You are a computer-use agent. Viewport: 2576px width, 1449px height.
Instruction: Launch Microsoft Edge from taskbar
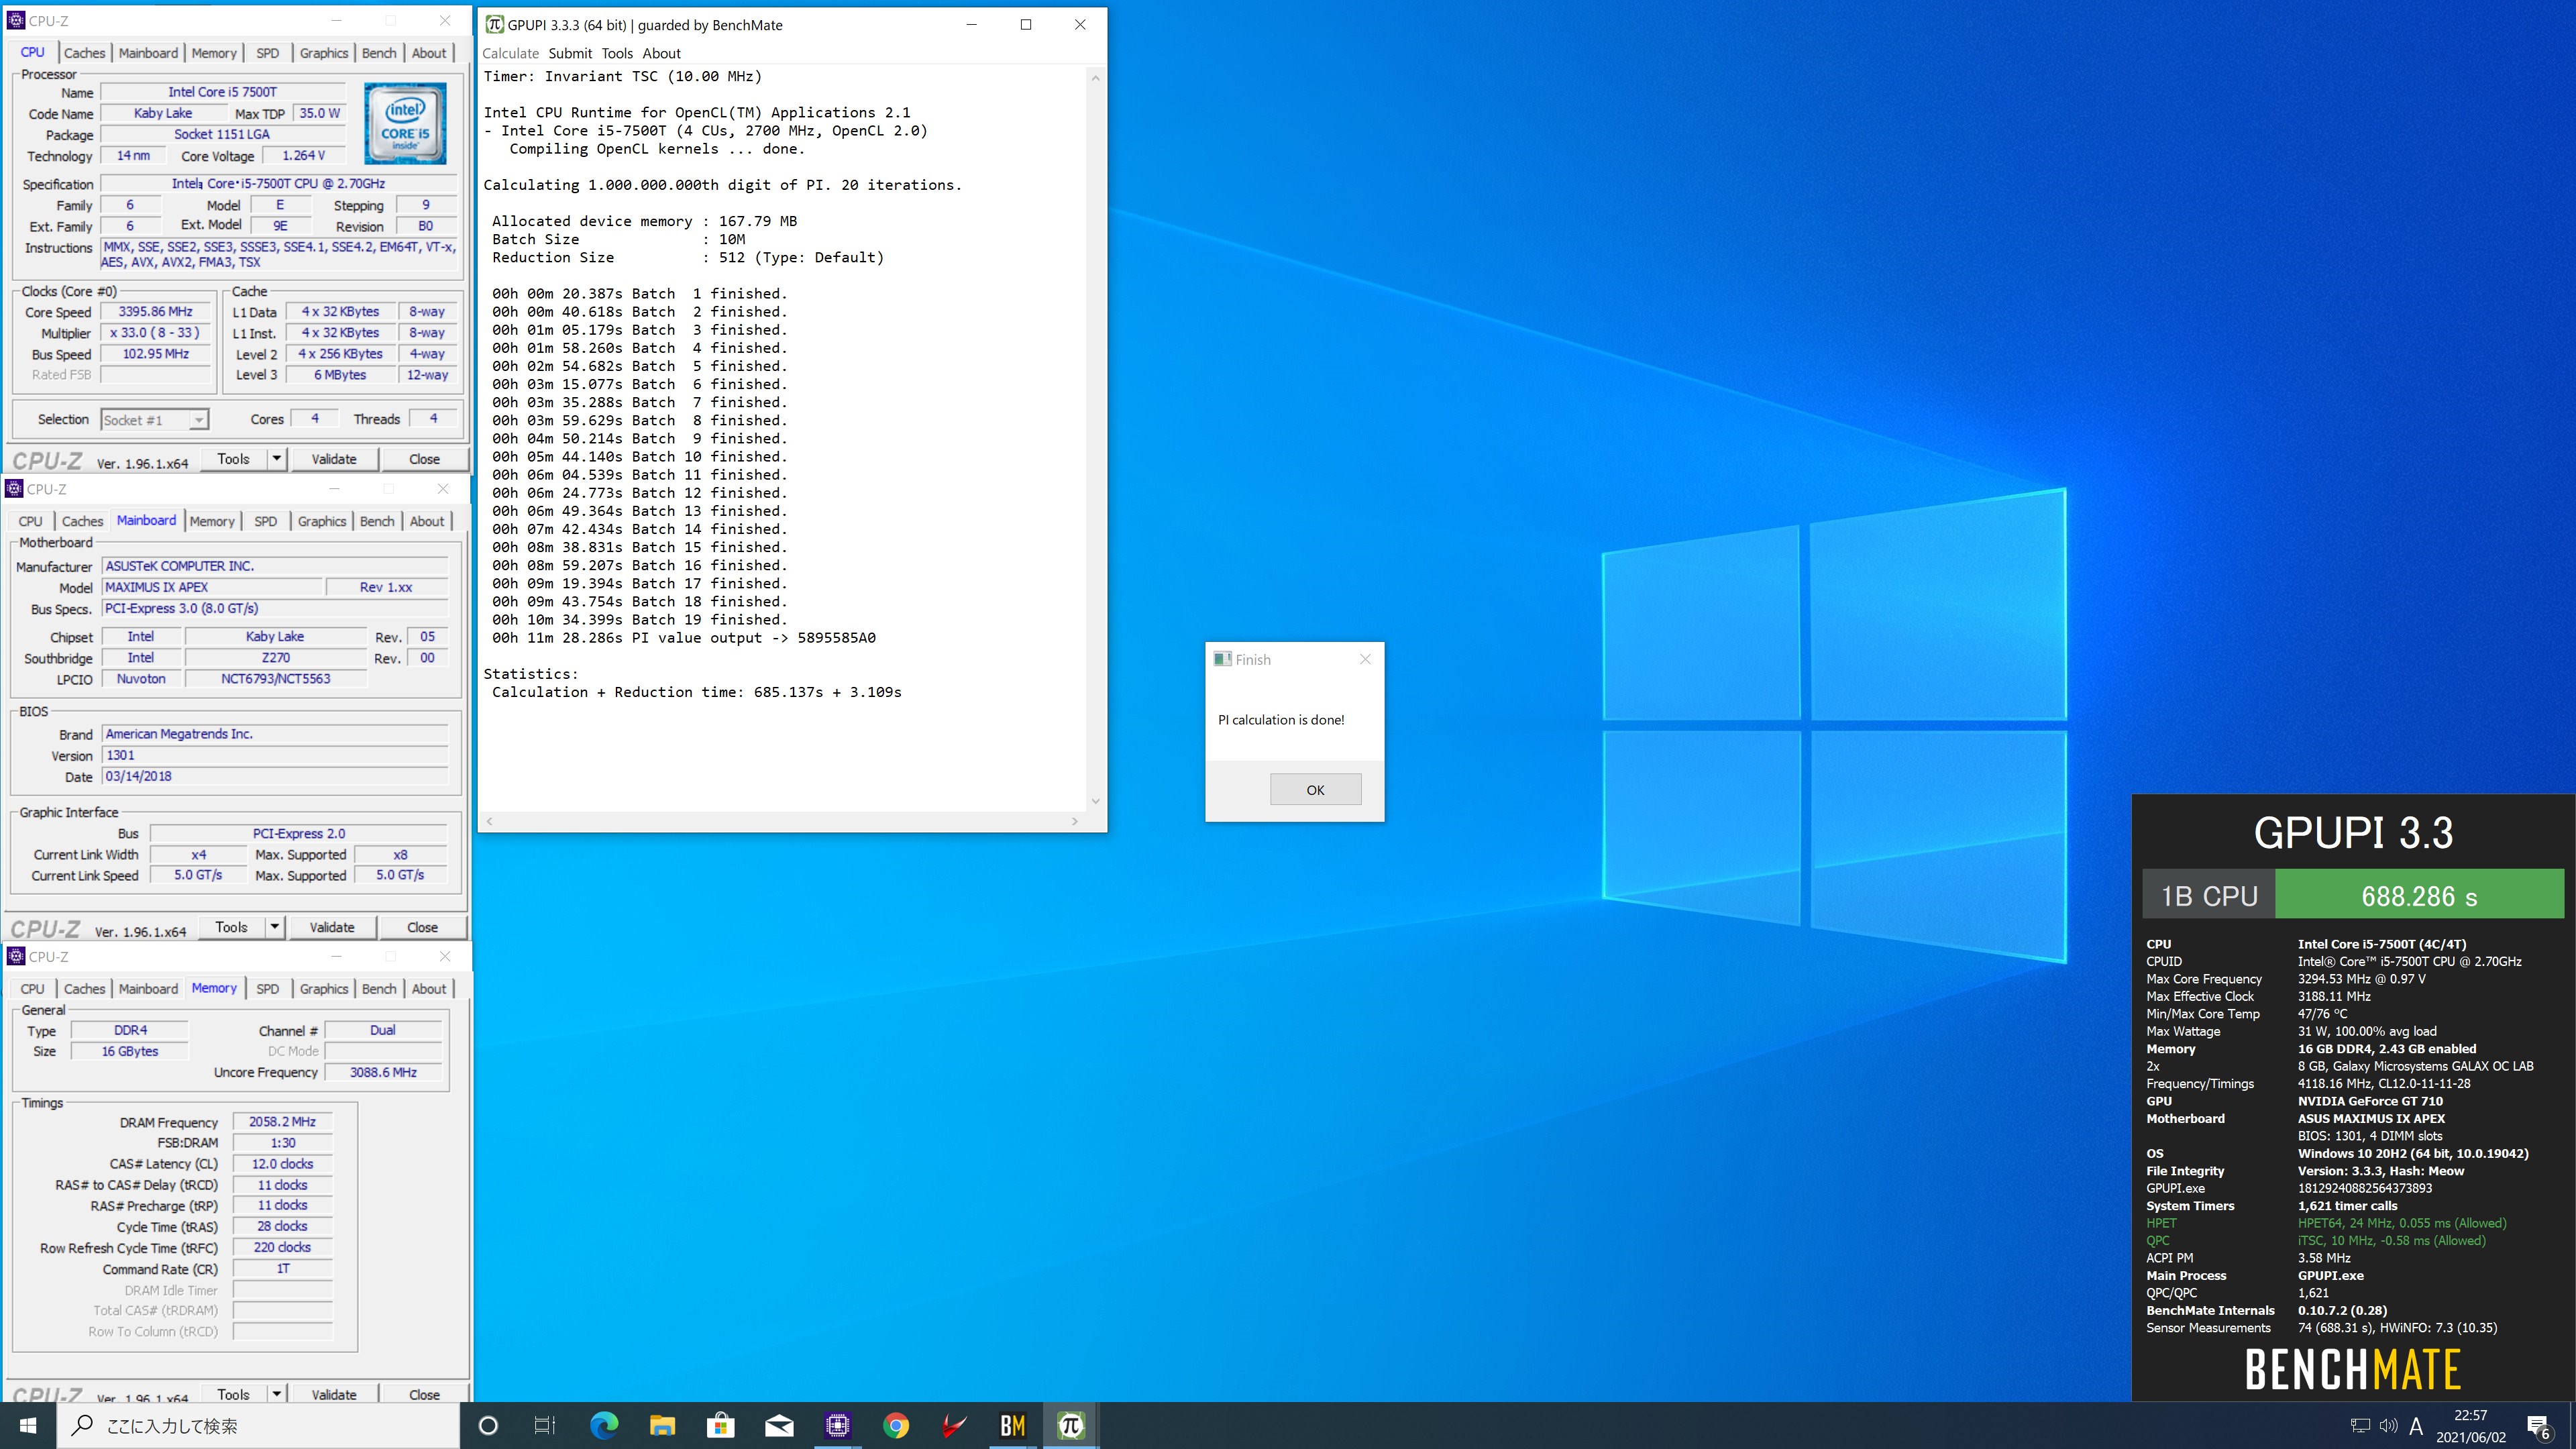(604, 1425)
